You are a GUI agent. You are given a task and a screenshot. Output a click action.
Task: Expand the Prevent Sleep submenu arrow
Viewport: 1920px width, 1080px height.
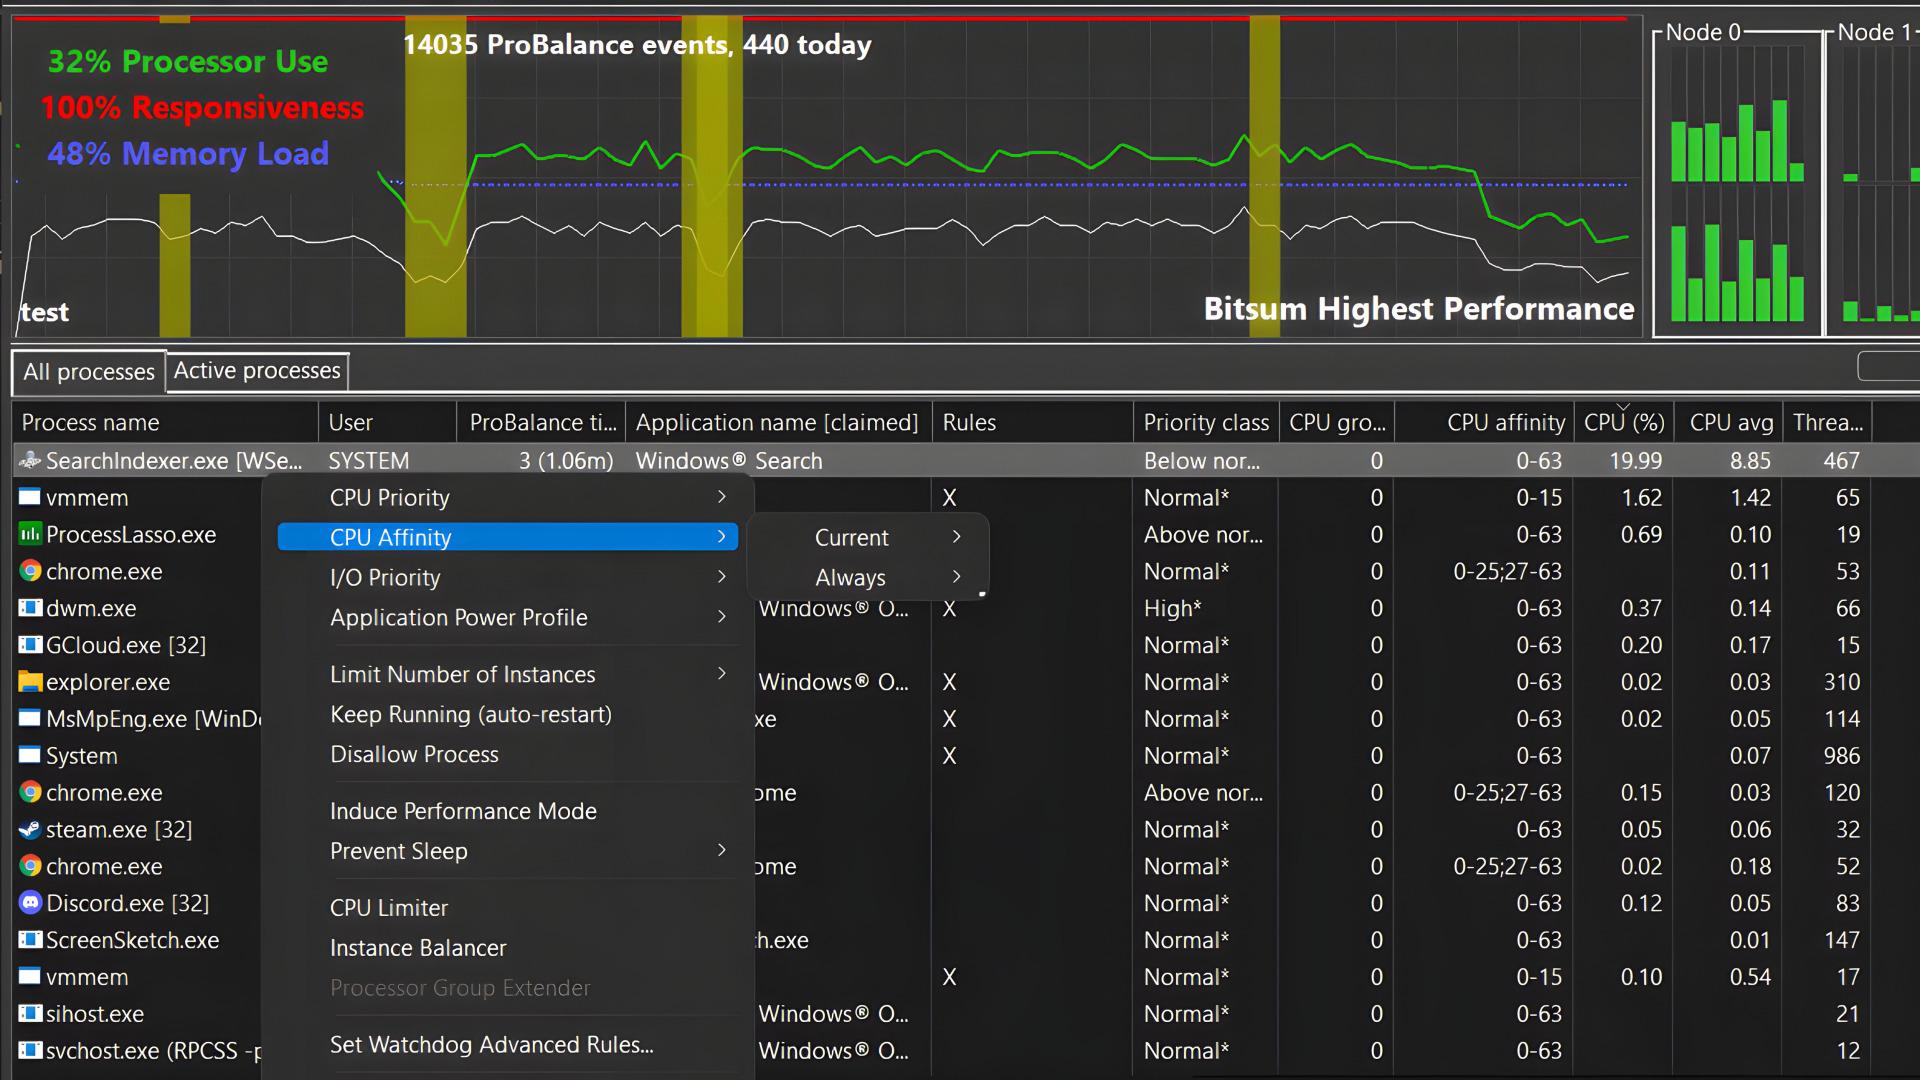coord(721,851)
